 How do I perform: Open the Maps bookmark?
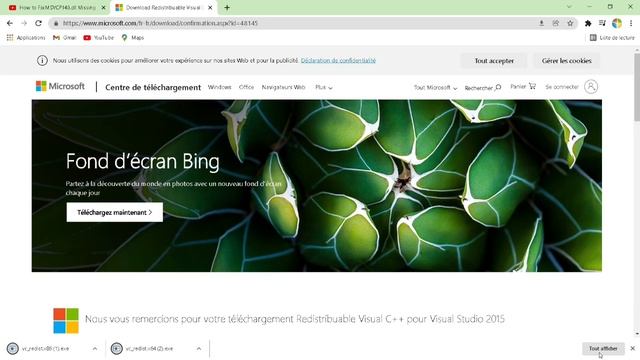pos(133,38)
